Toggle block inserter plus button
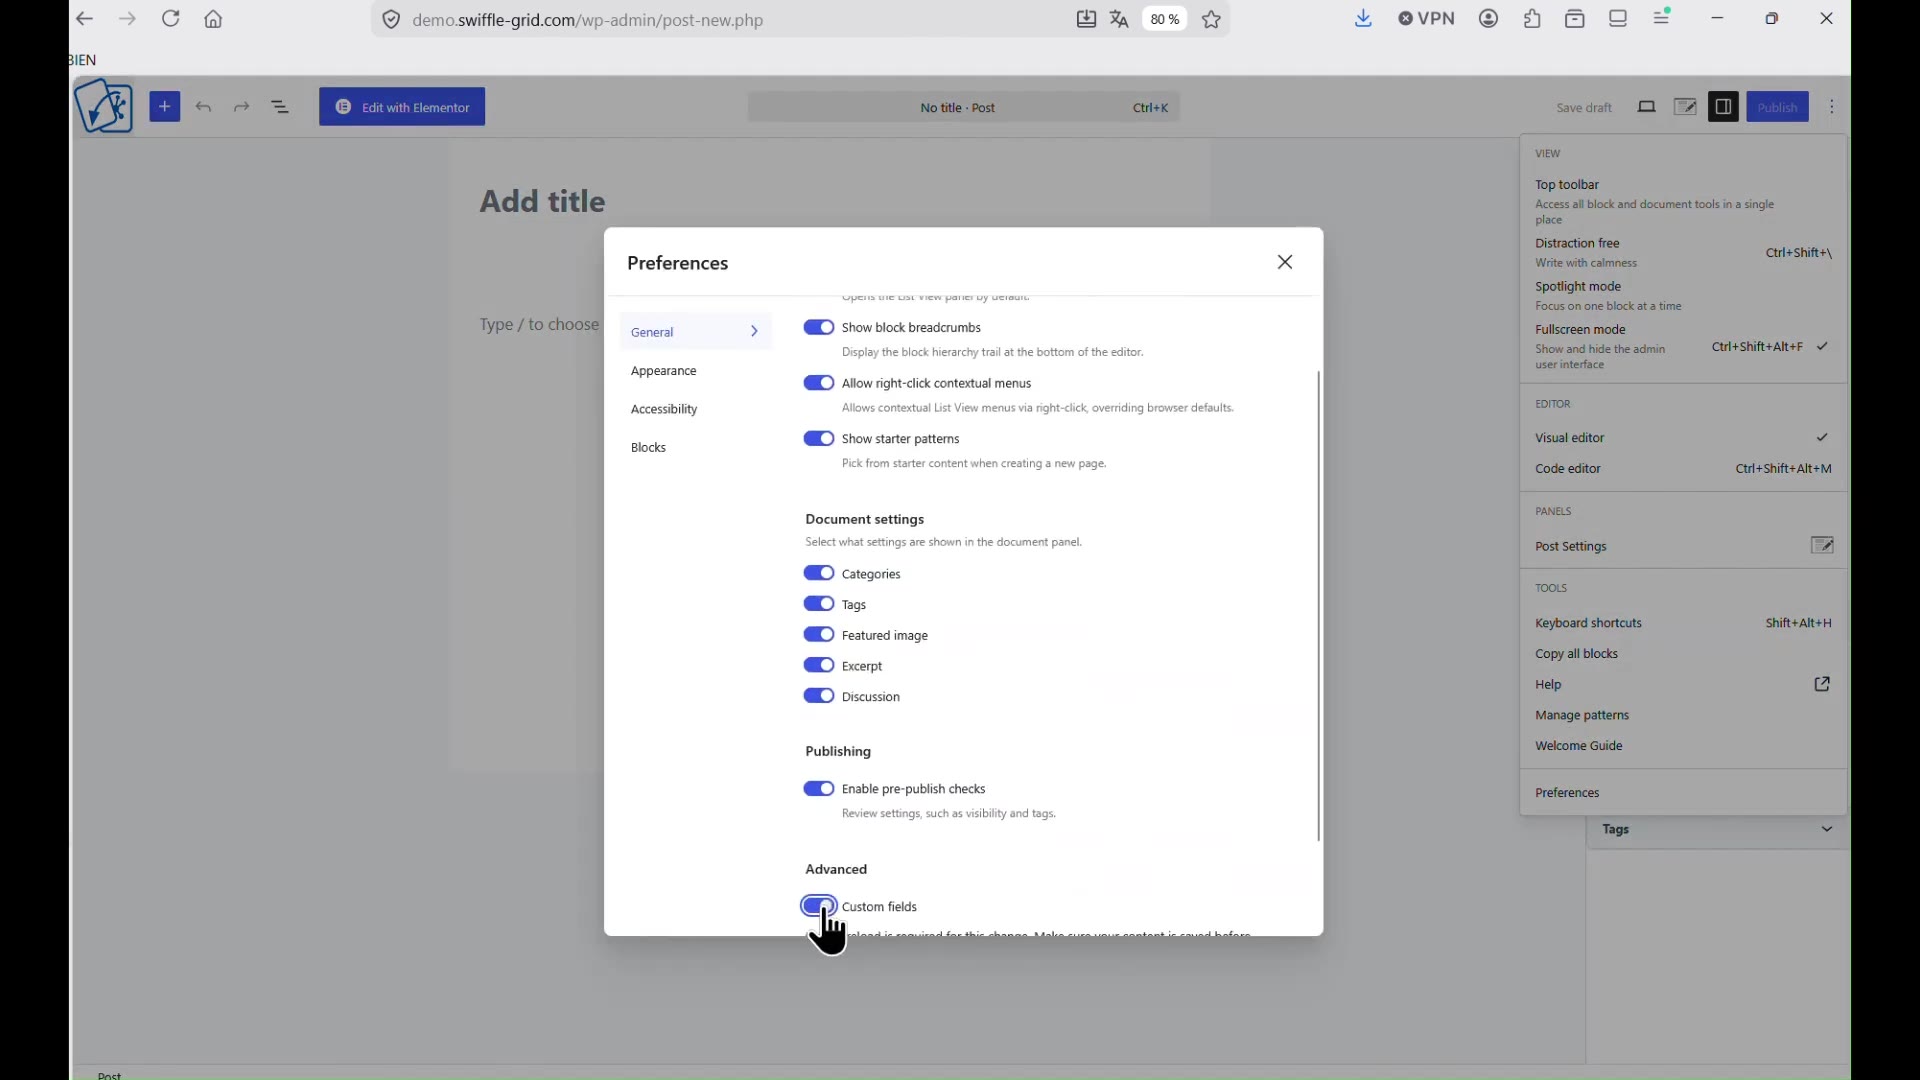Screen dimensions: 1920x1080 click(x=165, y=107)
